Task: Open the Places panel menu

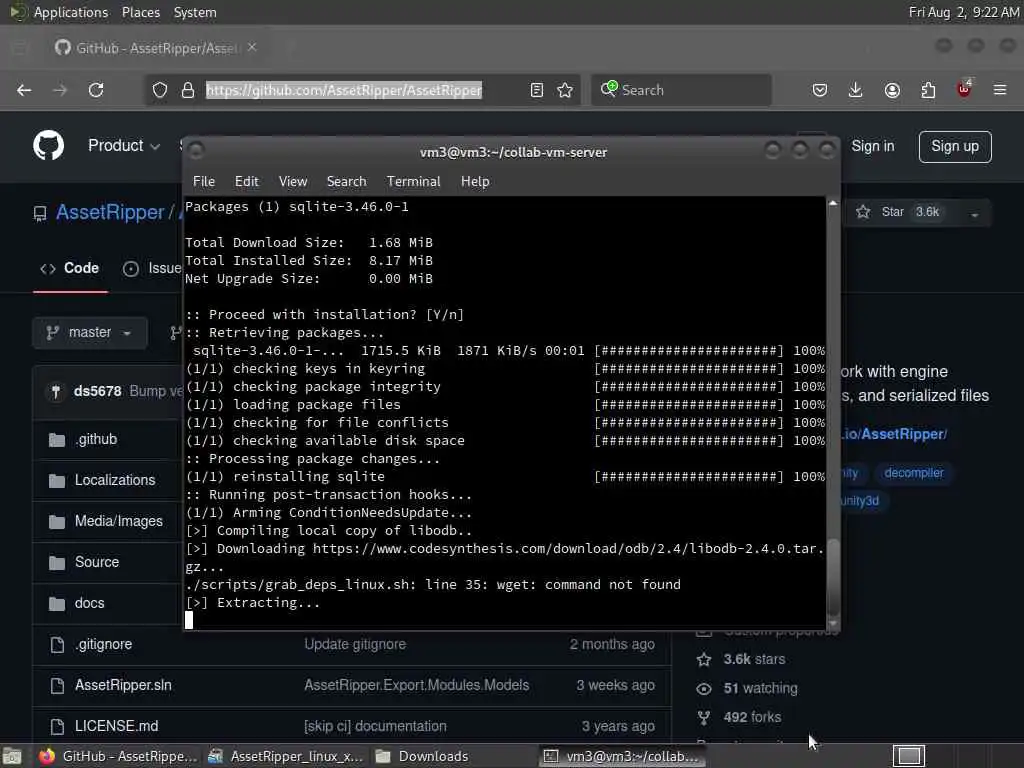Action: click(x=141, y=12)
